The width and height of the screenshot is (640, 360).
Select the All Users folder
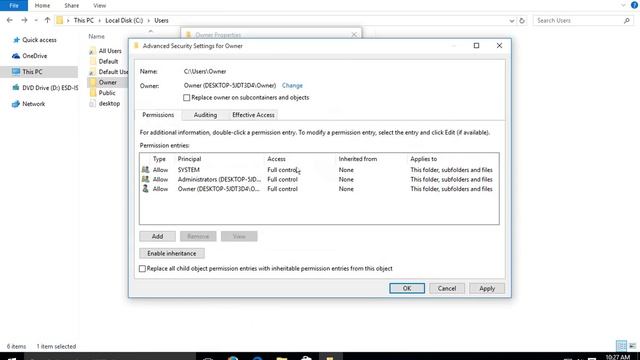tap(110, 51)
